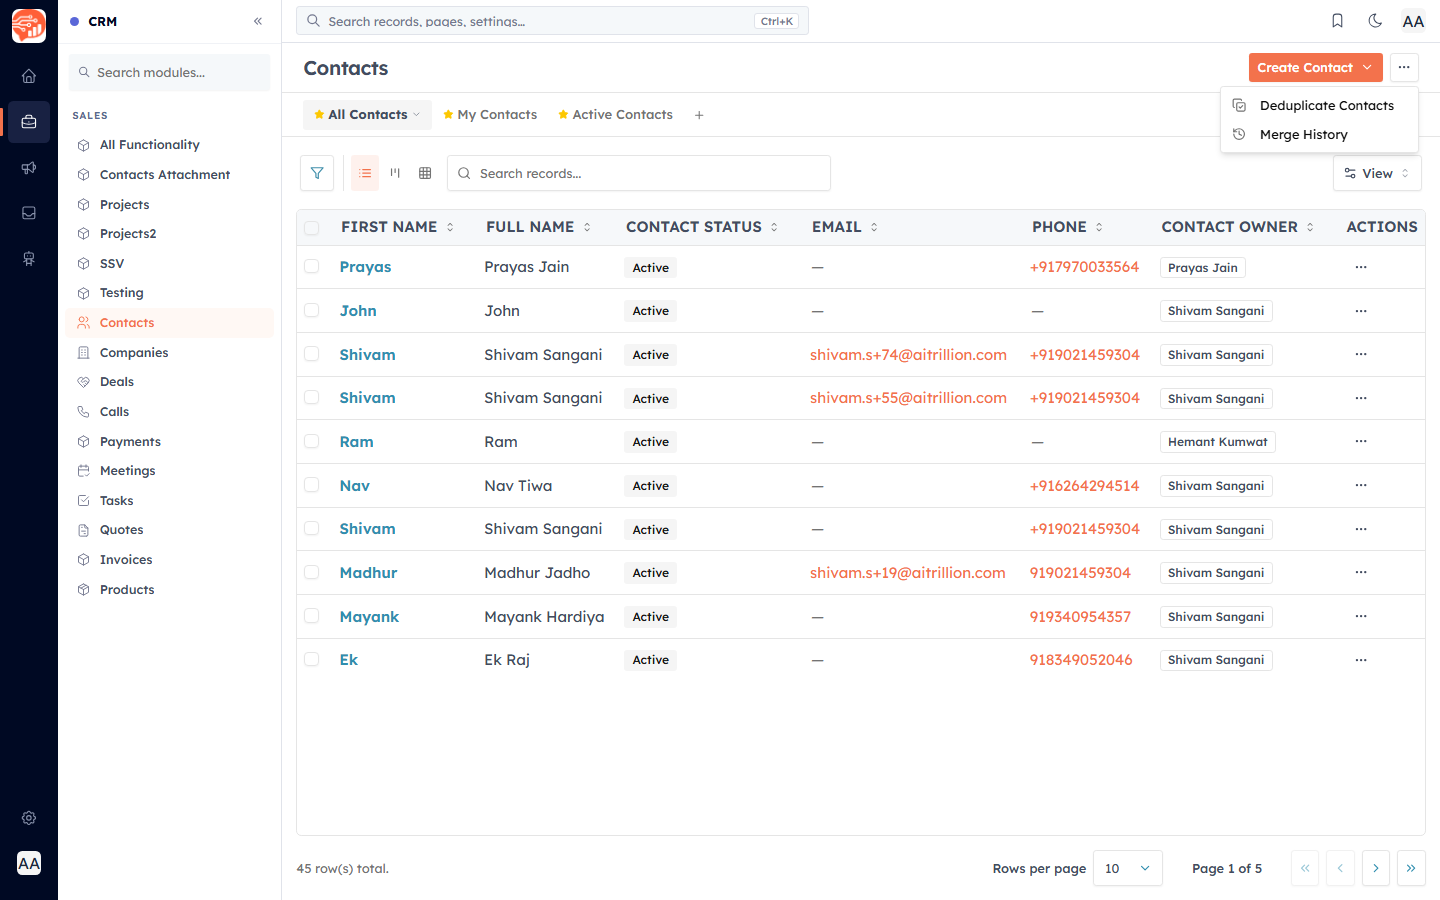The height and width of the screenshot is (900, 1440).
Task: Switch to list view icon
Action: click(365, 173)
